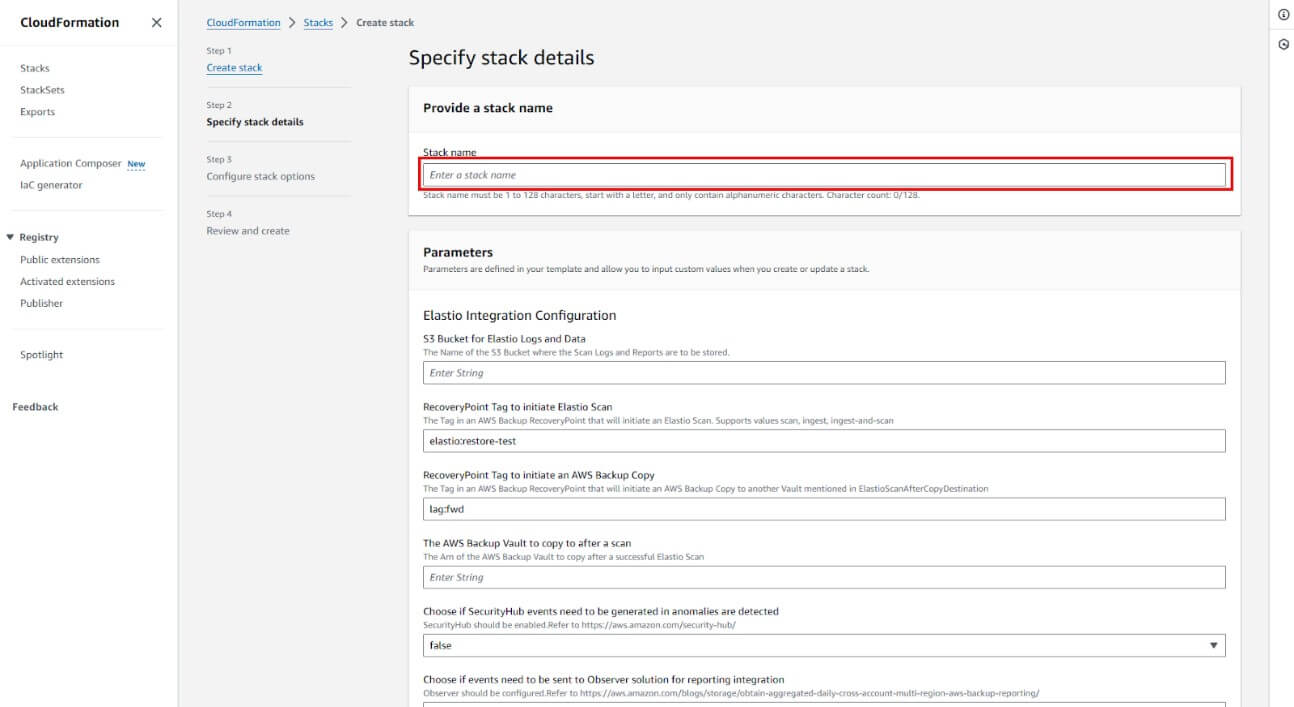Click the Provide a stack name heading
Image resolution: width=1294 pixels, height=707 pixels.
[488, 108]
